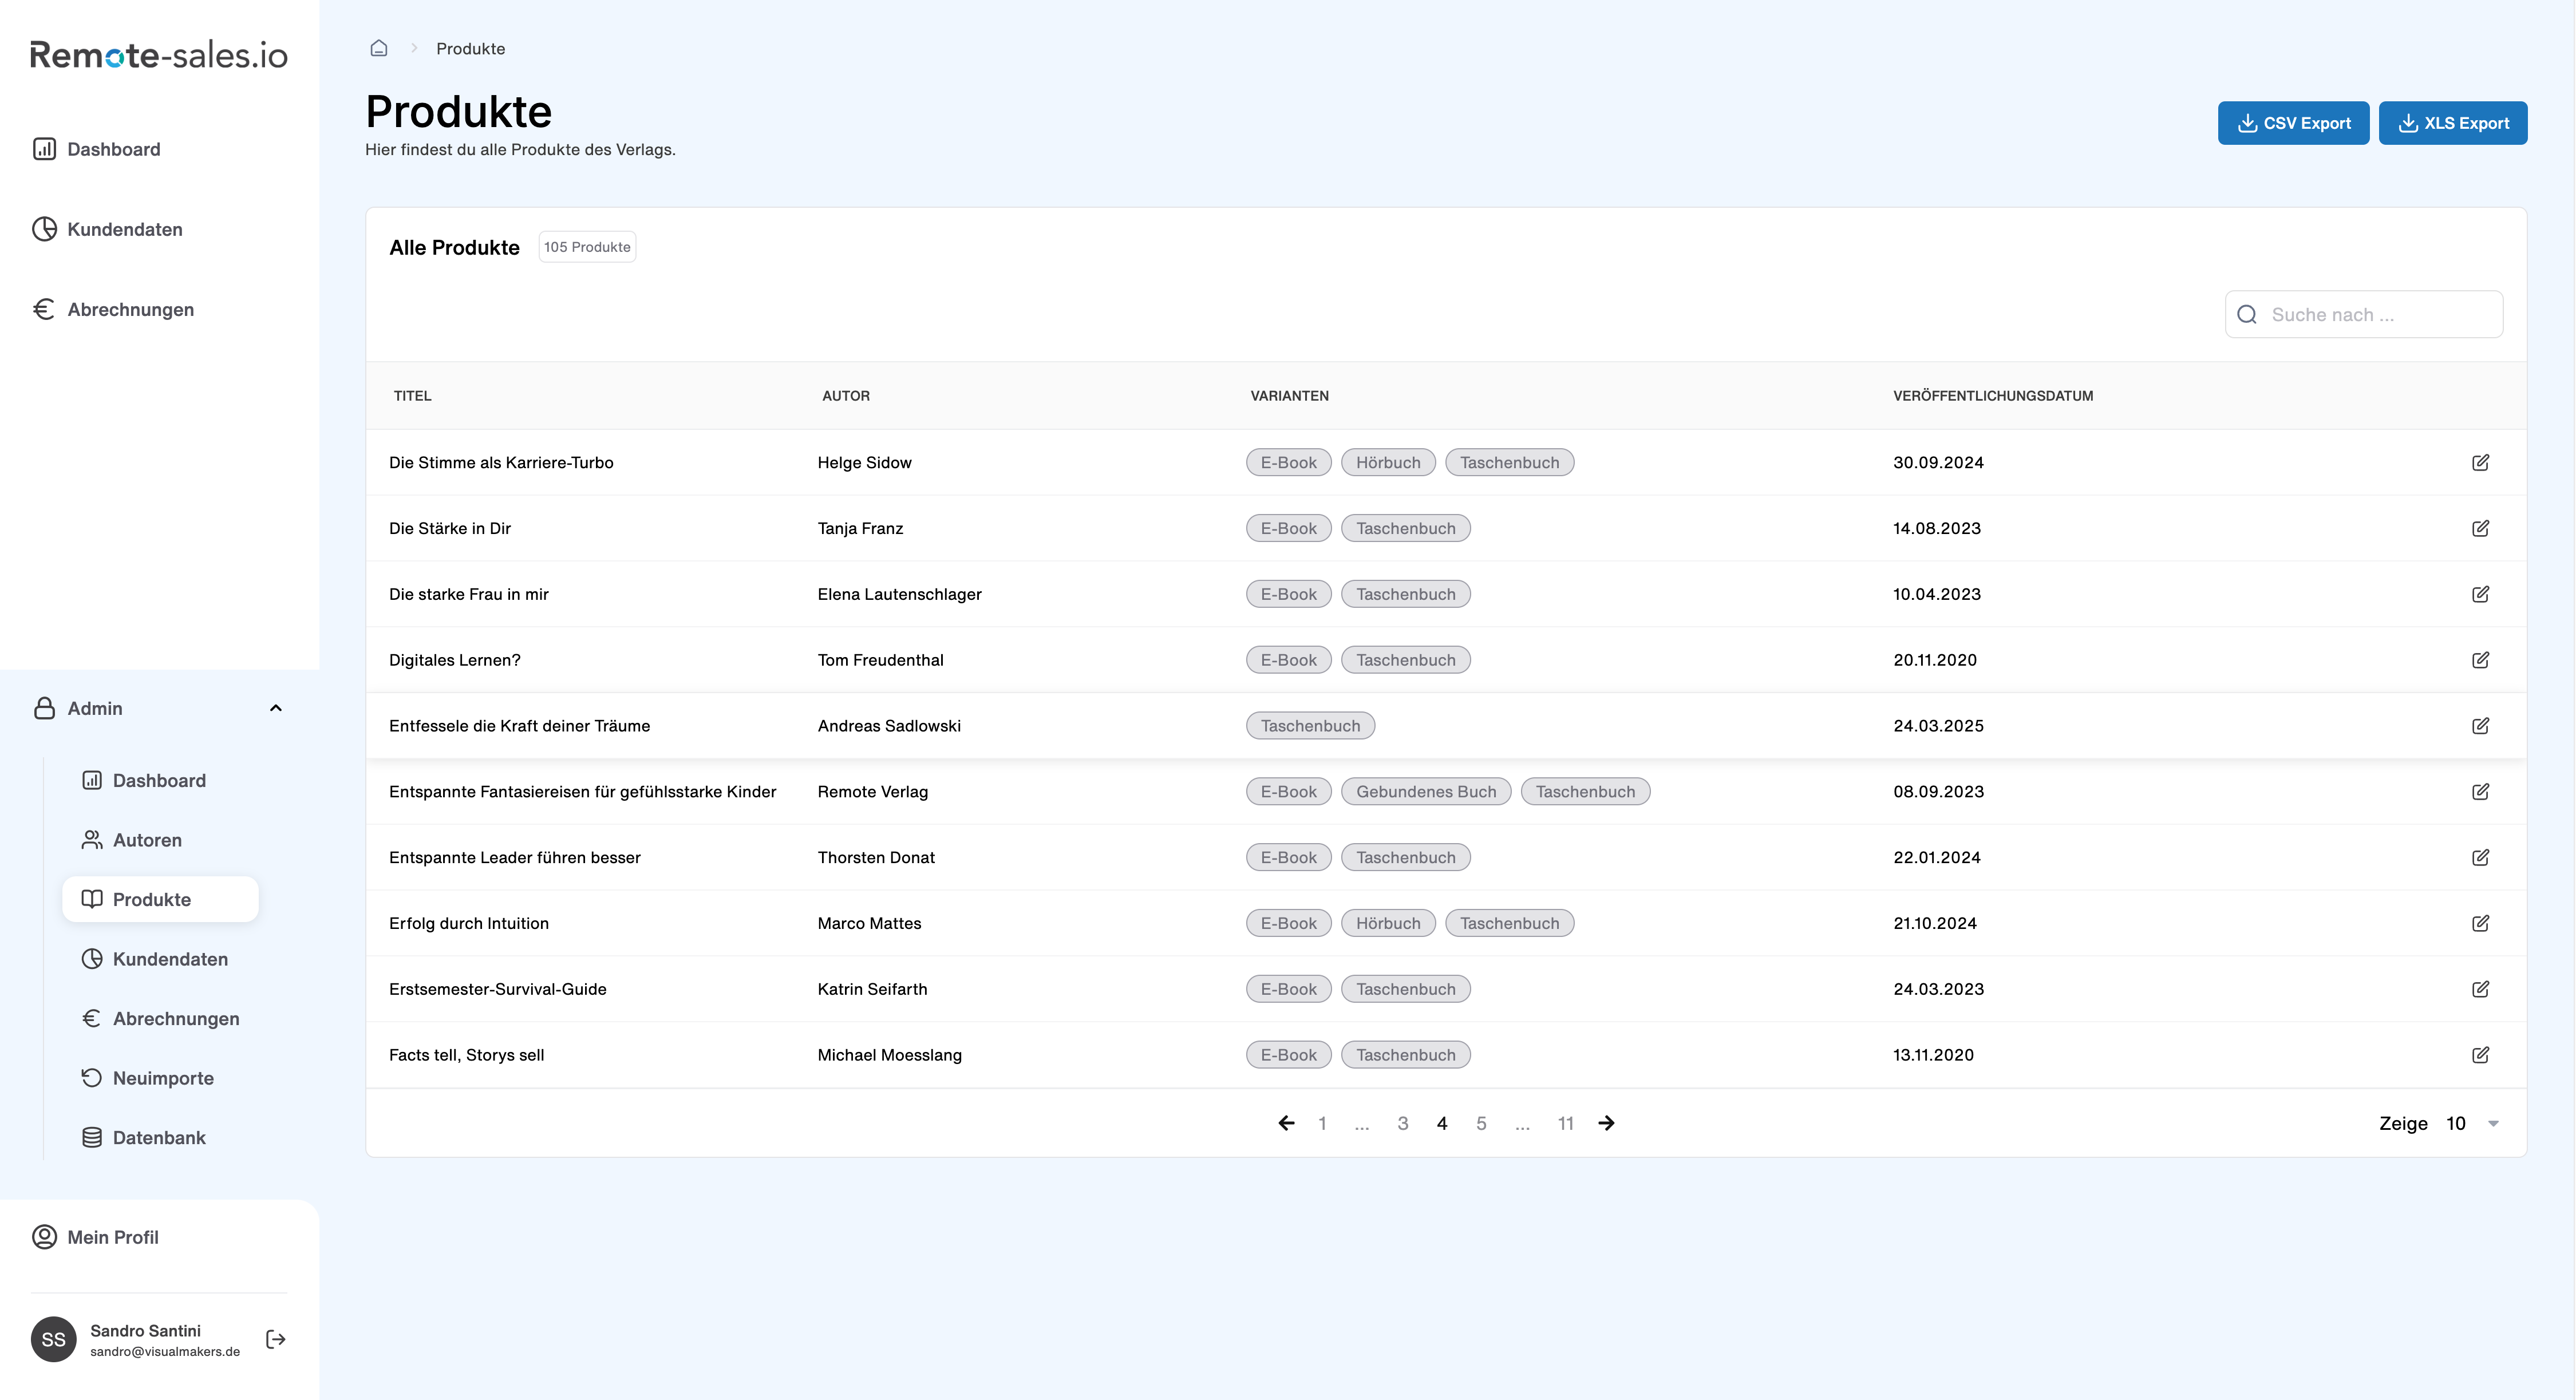The height and width of the screenshot is (1400, 2576).
Task: Open the home breadcrumb icon
Action: tap(378, 47)
